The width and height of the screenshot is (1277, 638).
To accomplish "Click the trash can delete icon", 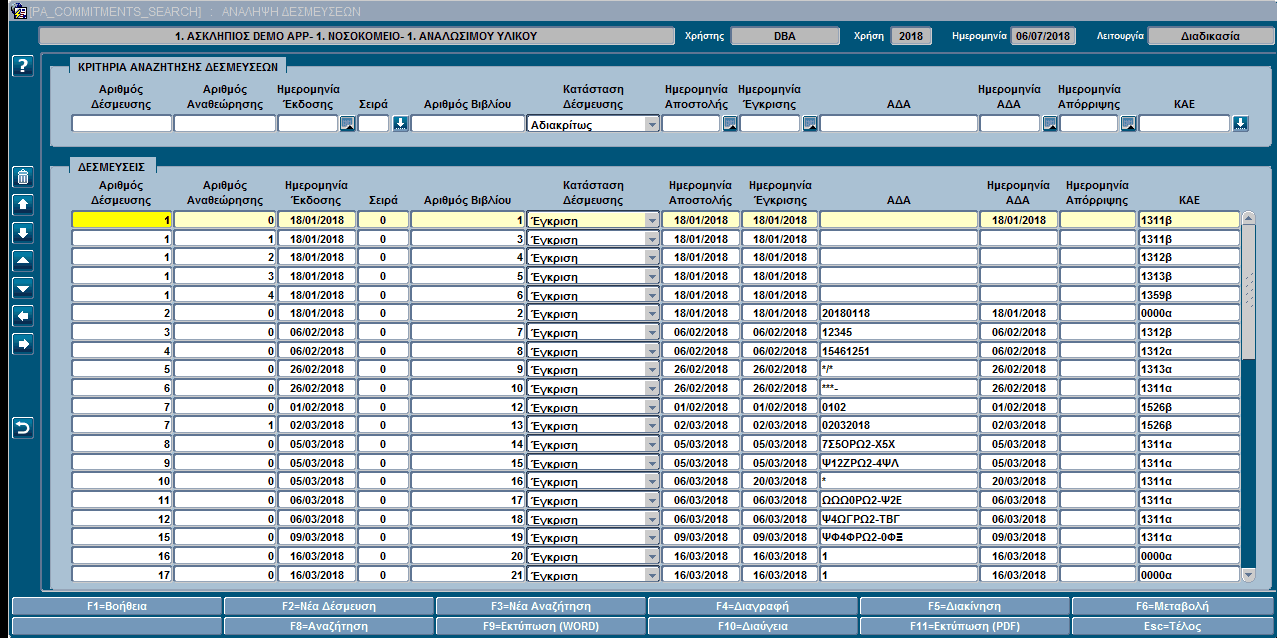I will tap(24, 178).
